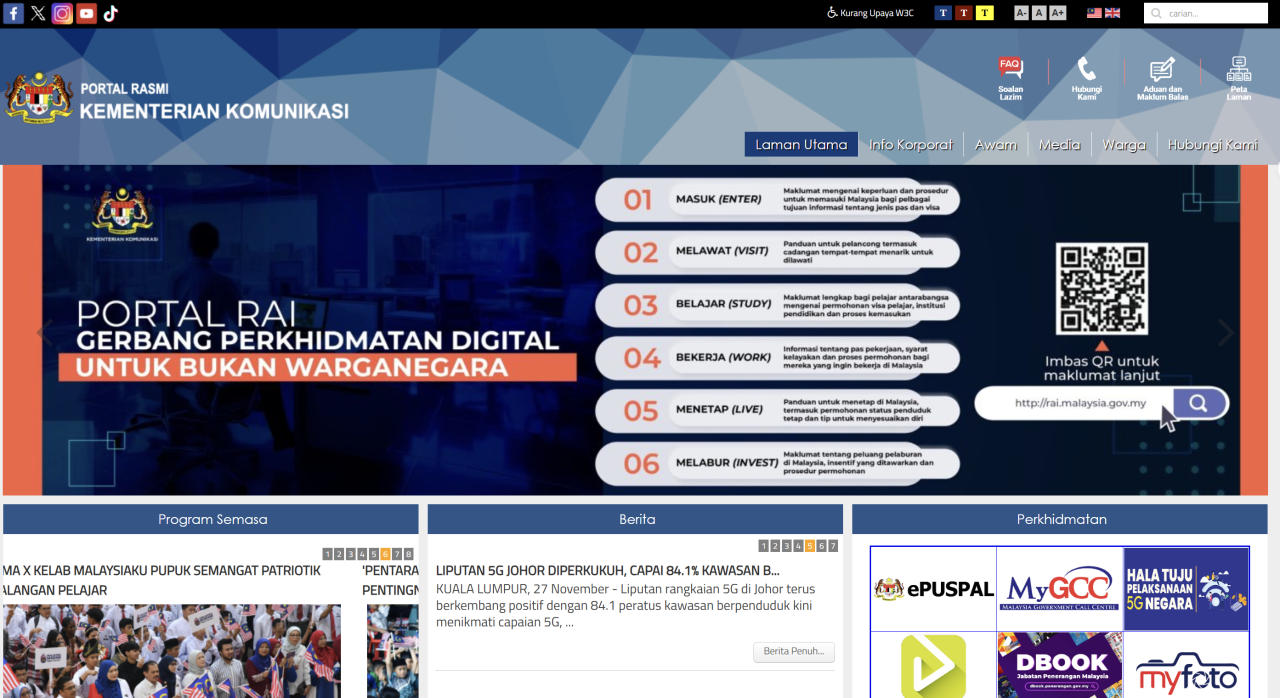The width and height of the screenshot is (1280, 698).
Task: Open the Facebook social media icon
Action: coord(14,13)
